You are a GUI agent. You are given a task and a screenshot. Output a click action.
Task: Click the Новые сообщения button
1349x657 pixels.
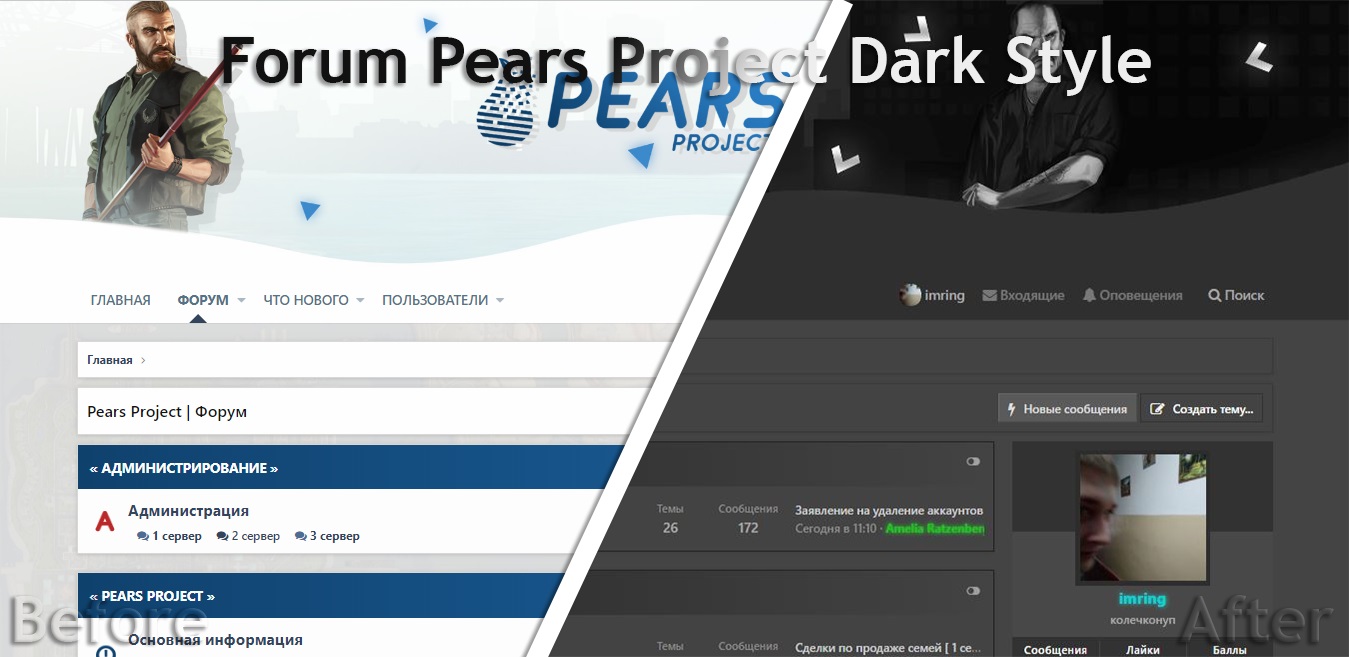[1067, 409]
